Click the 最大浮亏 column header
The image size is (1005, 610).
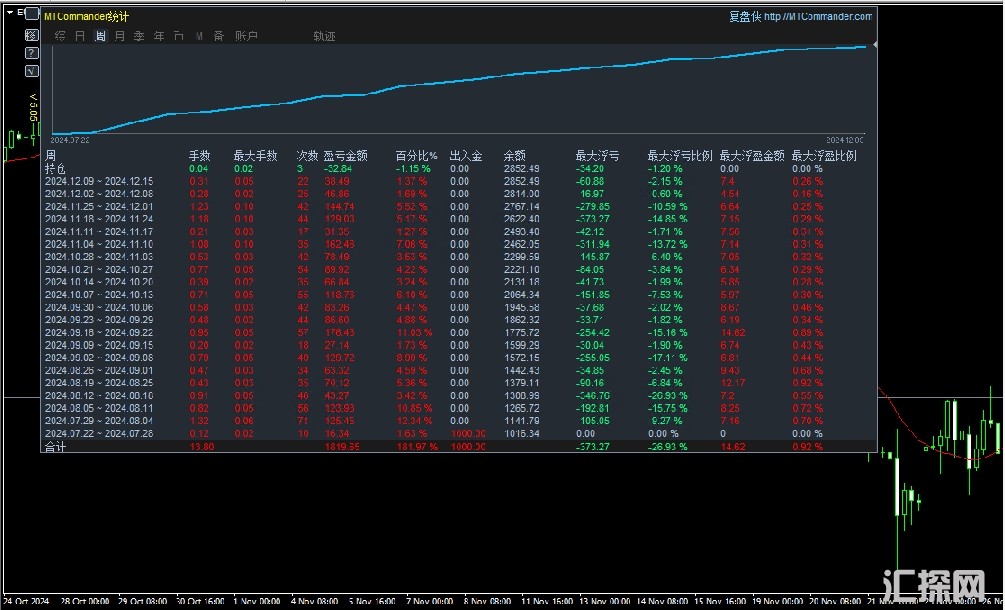click(x=597, y=156)
